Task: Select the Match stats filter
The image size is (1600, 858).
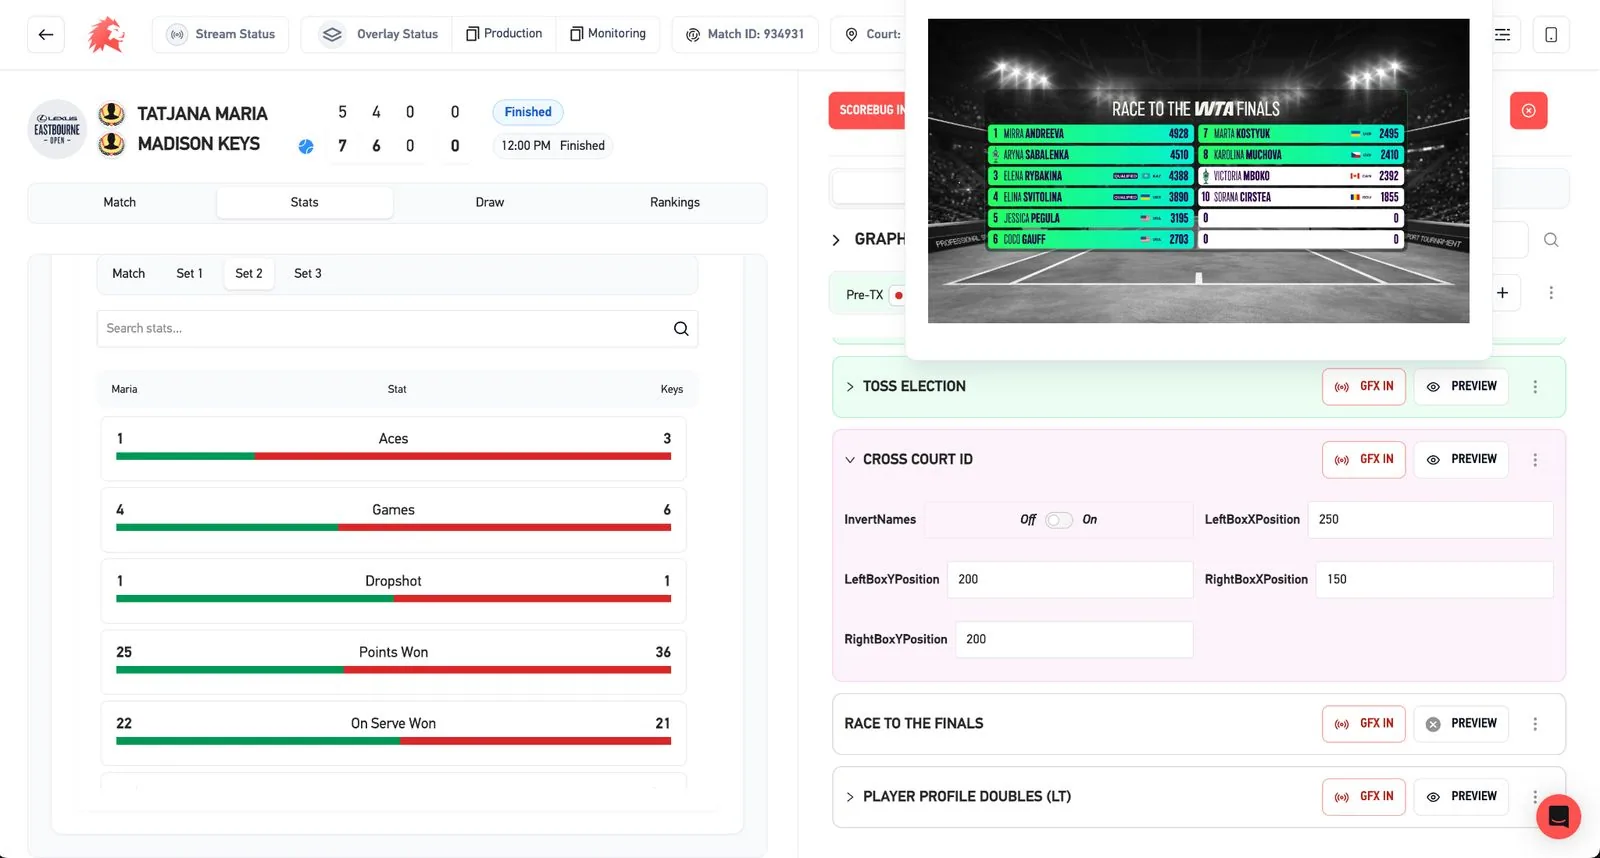Action: tap(129, 273)
